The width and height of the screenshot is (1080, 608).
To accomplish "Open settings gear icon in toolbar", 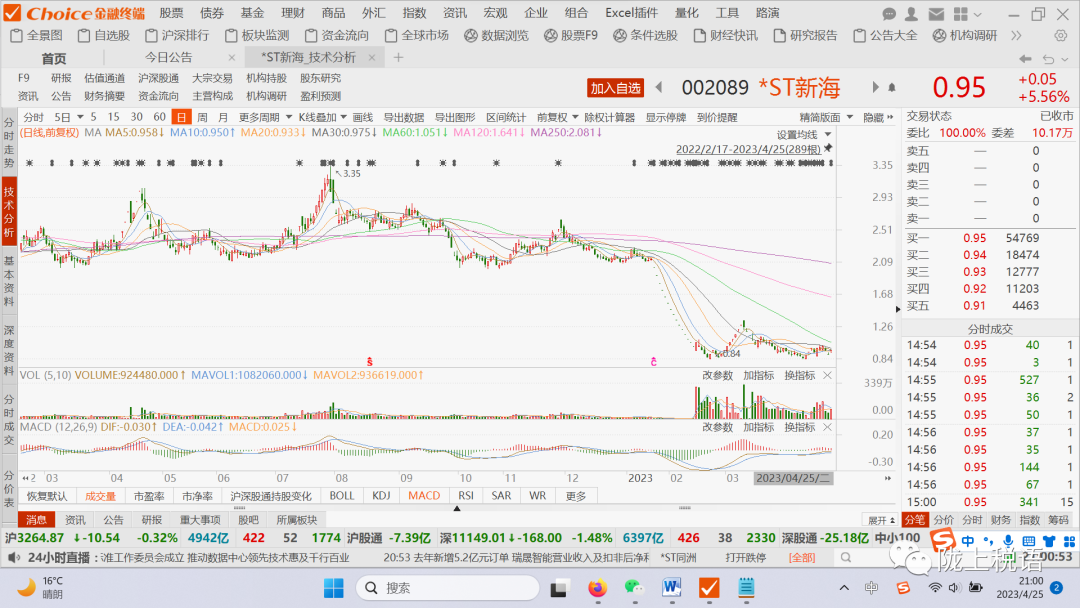I will pyautogui.click(x=1061, y=35).
